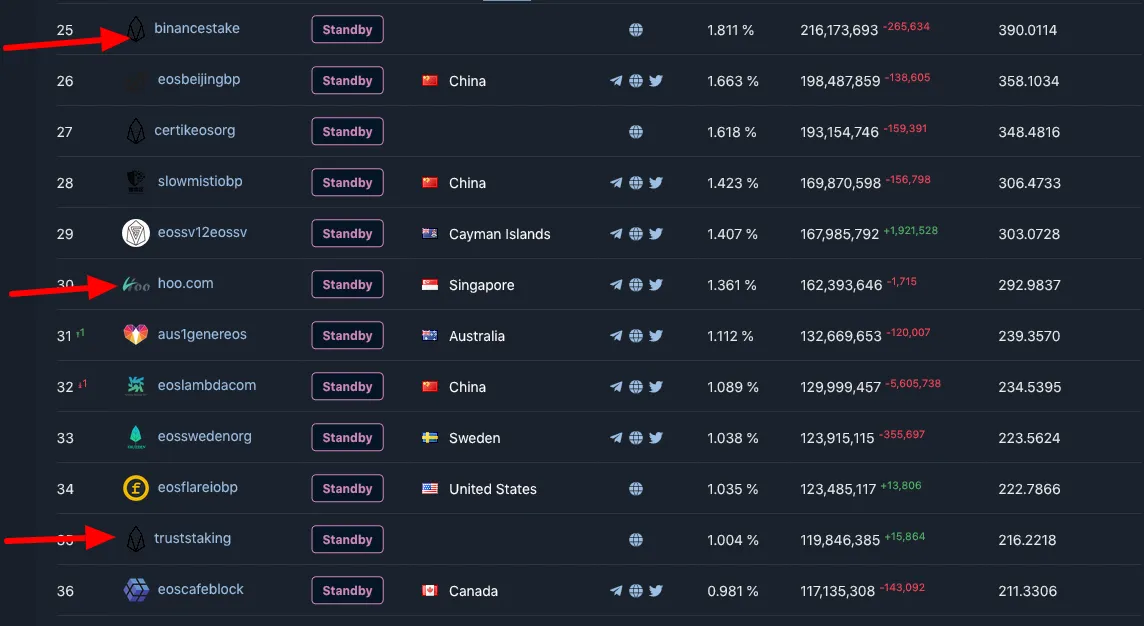Open the eosswedenorg producer link
Image resolution: width=1144 pixels, height=626 pixels.
(204, 436)
